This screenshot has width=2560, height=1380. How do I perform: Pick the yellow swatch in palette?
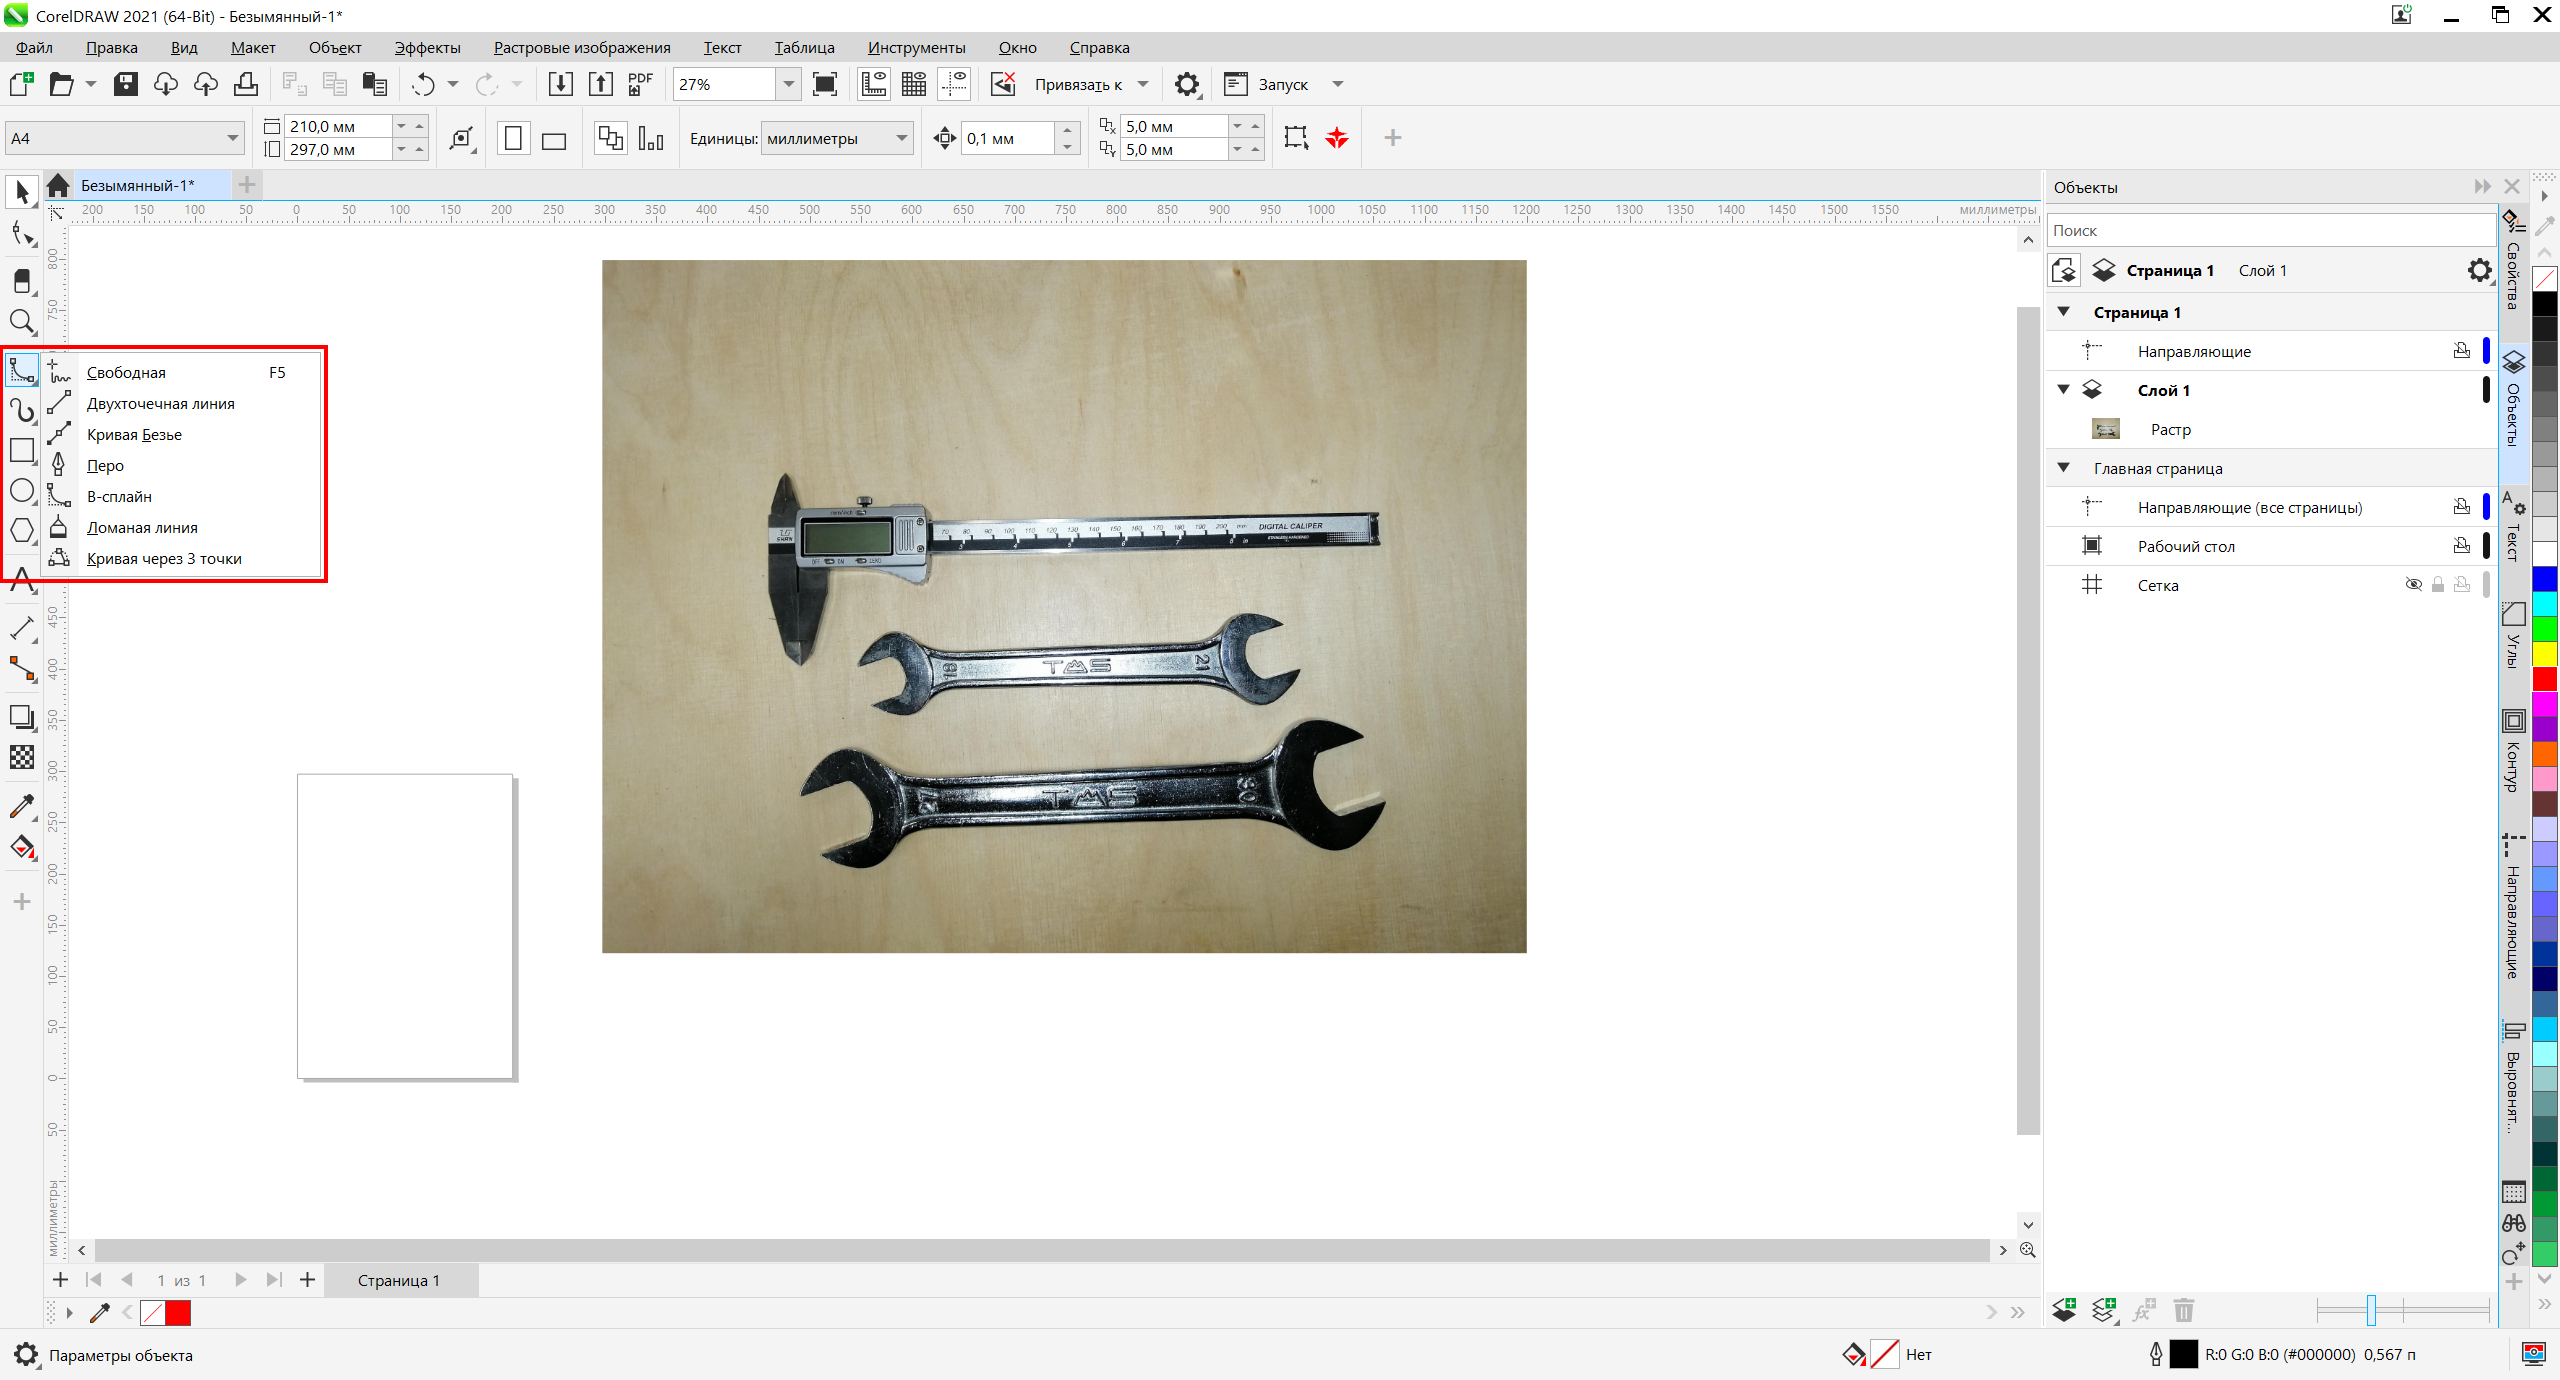(2545, 654)
